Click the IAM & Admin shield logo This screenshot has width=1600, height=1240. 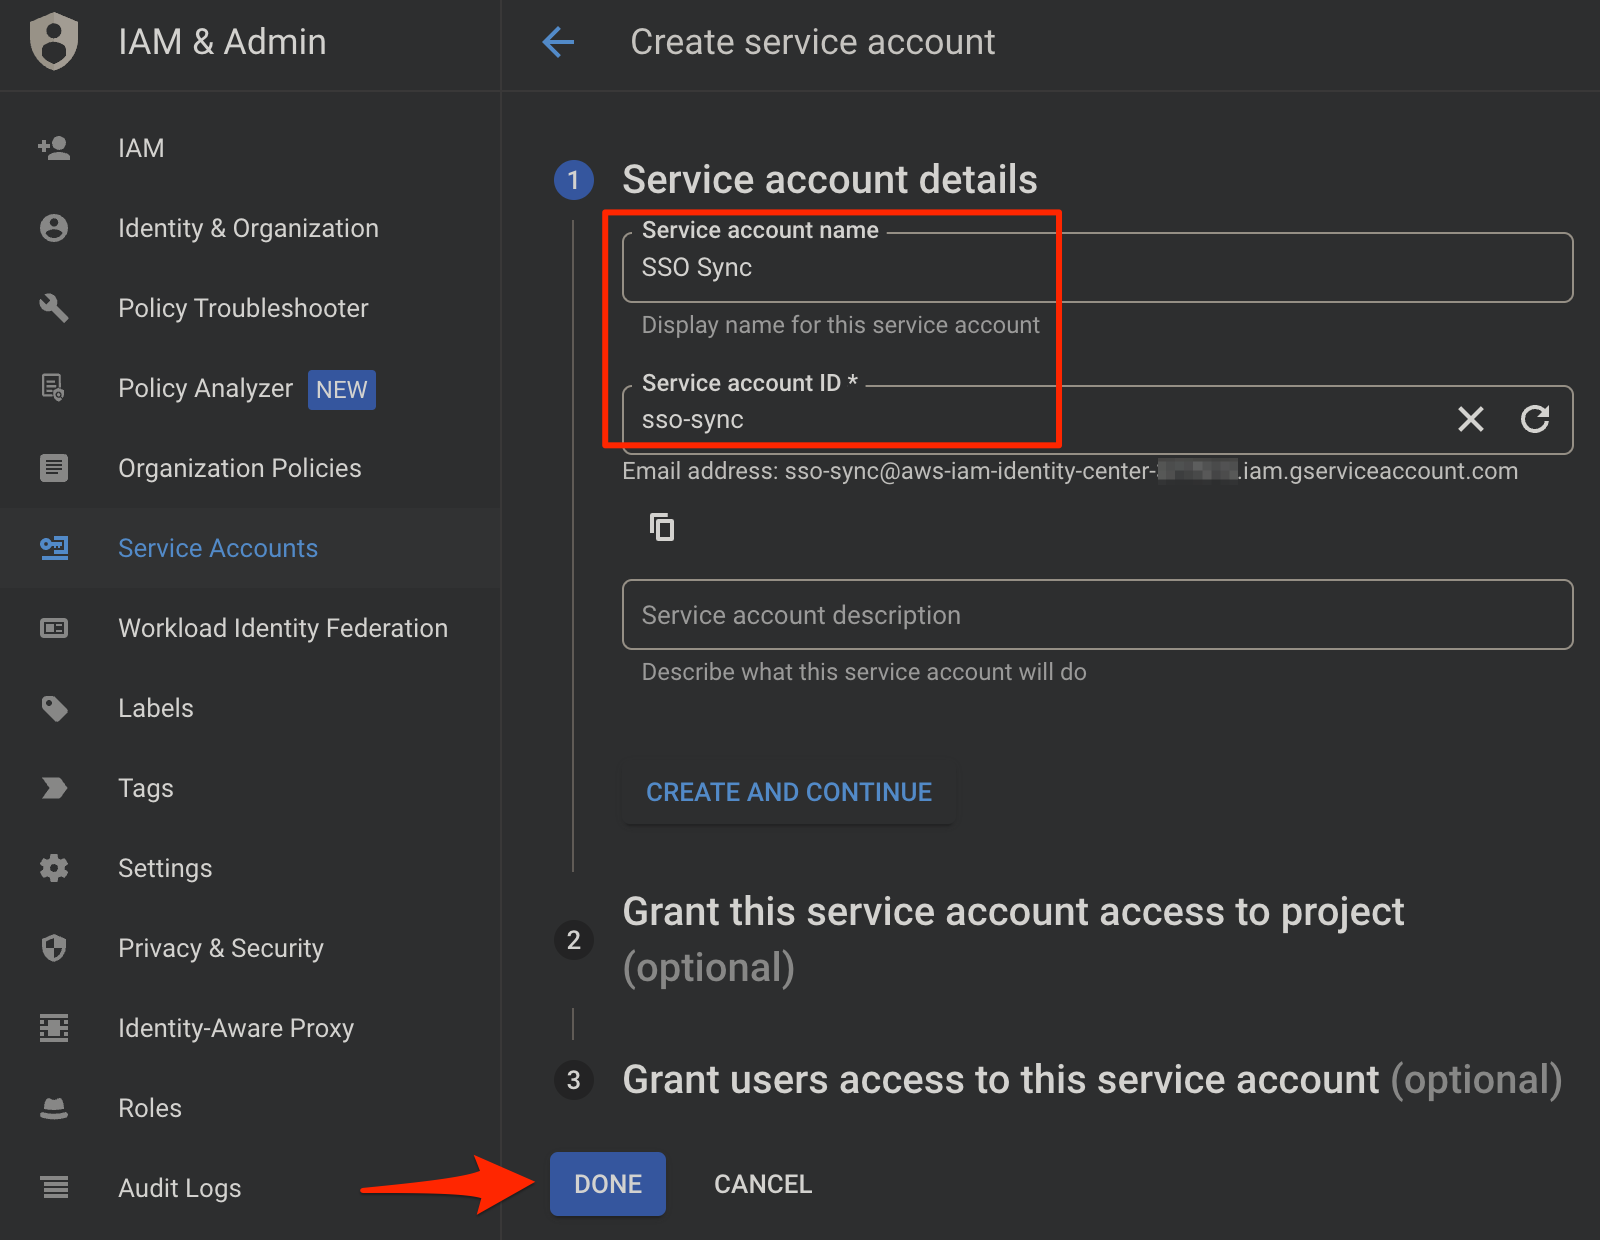click(54, 42)
